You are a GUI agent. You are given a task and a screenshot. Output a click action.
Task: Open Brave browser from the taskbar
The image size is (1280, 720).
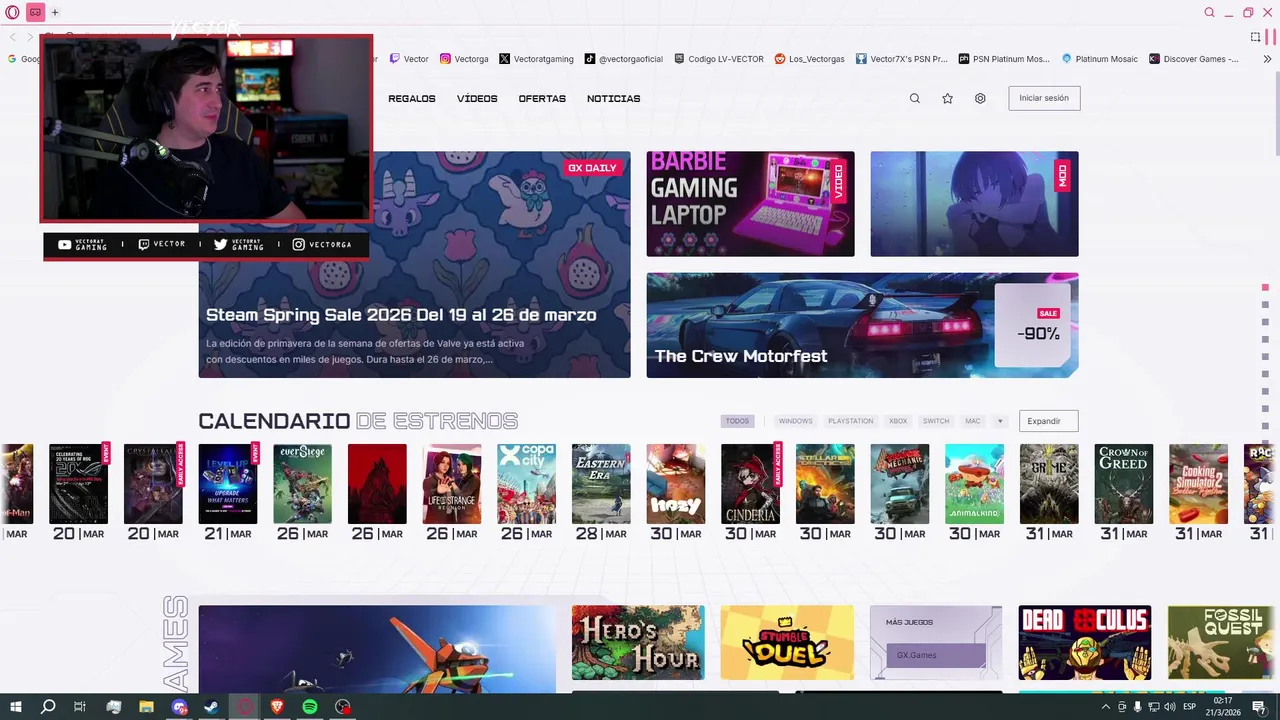277,707
